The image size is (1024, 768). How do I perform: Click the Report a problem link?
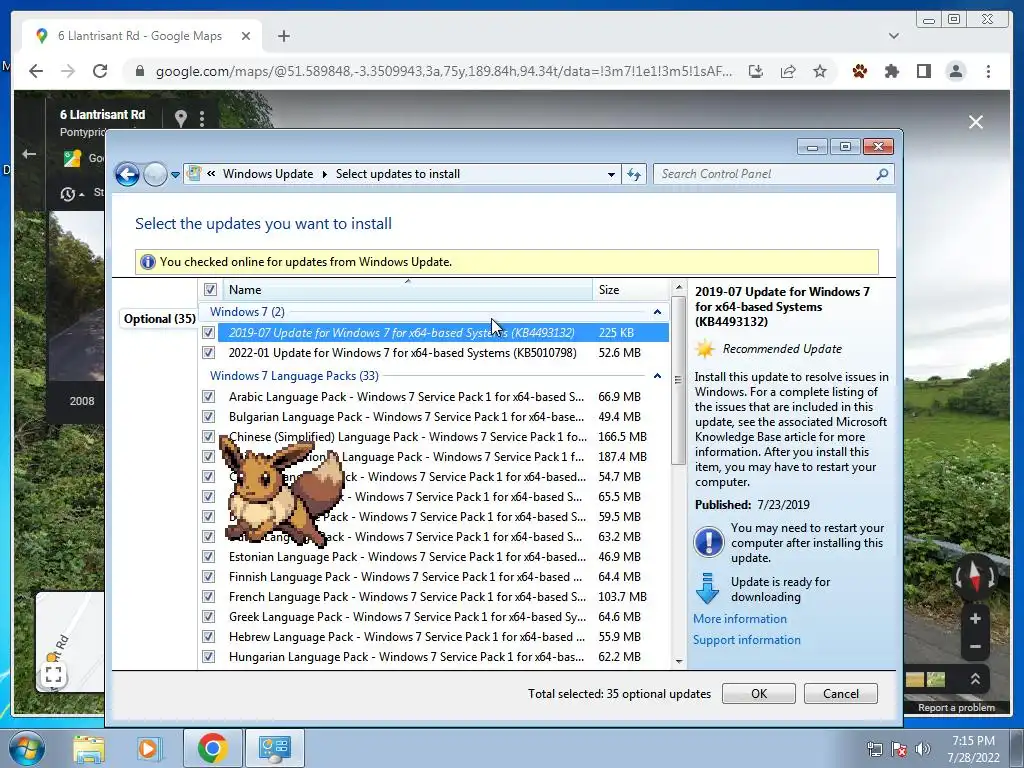pyautogui.click(x=956, y=708)
